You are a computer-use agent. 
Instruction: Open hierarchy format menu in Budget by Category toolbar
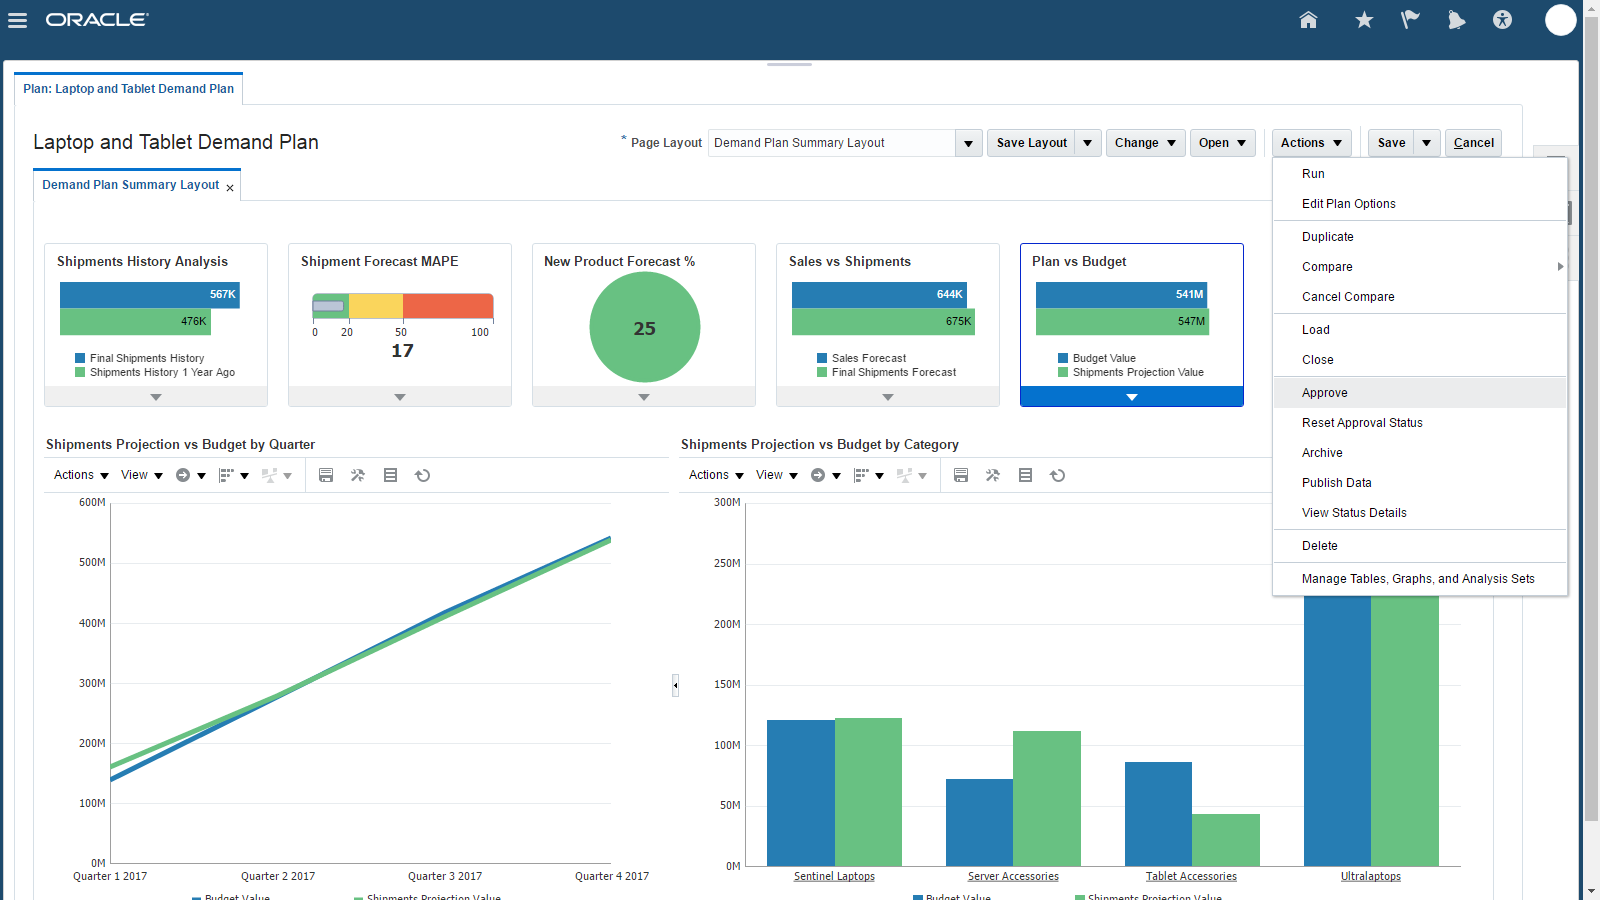(x=869, y=475)
